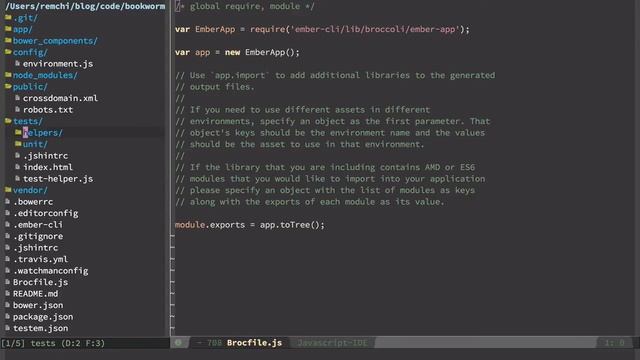Viewport: 640px width, 360px height.
Task: Place cursor on module.exports line
Action: point(250,225)
